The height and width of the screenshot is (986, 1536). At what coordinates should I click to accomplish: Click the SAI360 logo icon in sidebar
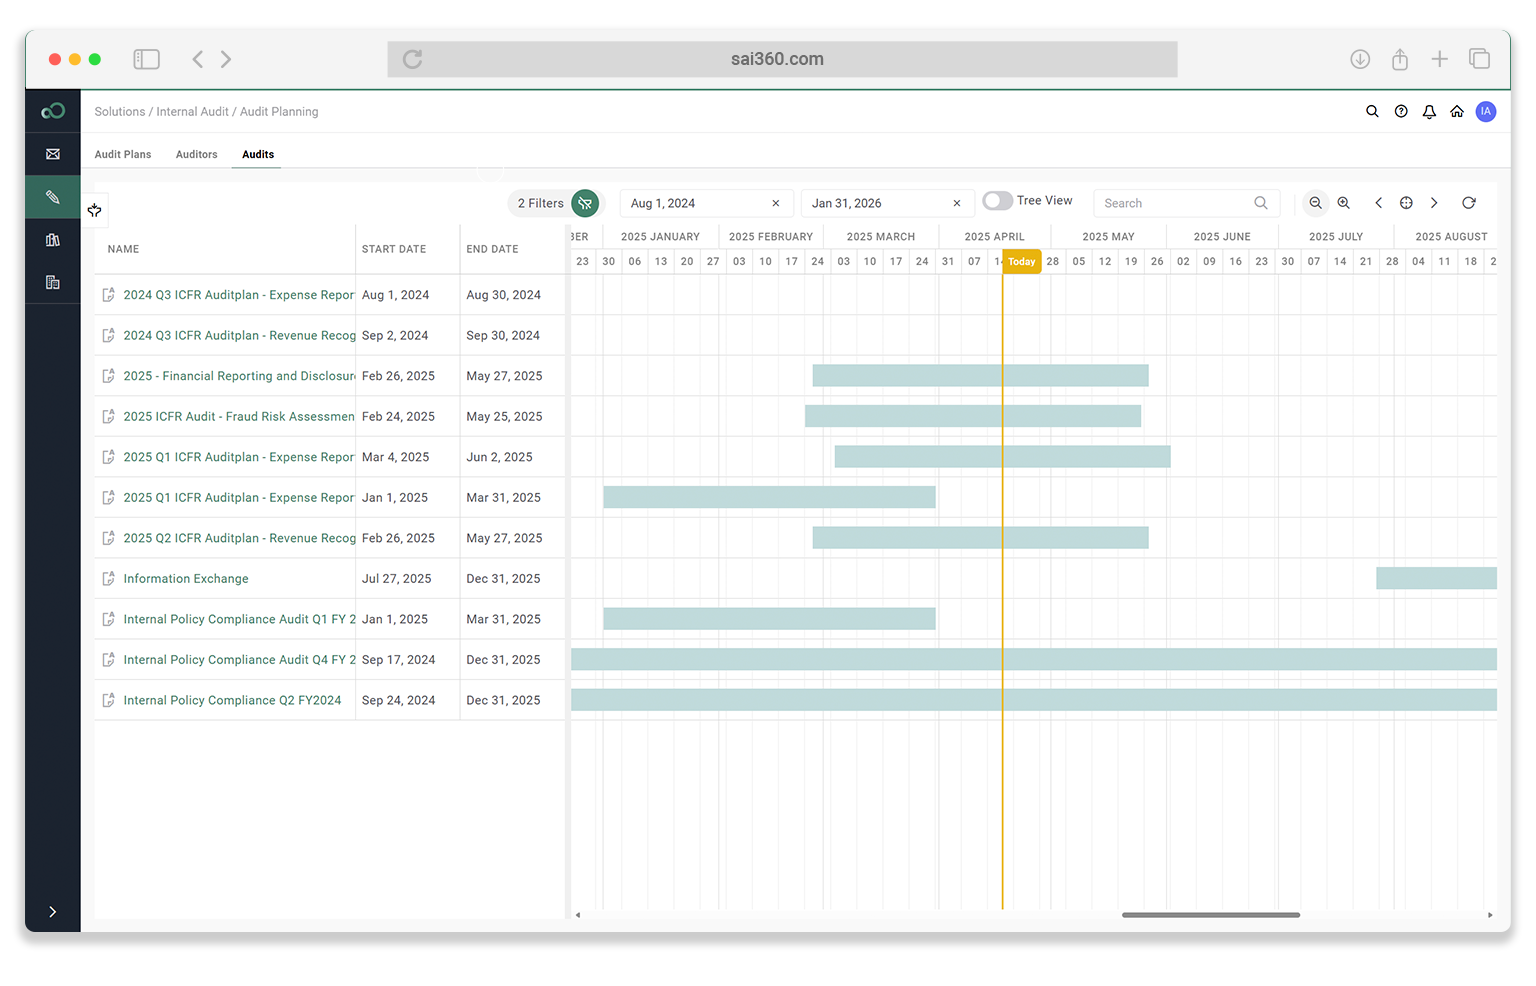click(53, 111)
